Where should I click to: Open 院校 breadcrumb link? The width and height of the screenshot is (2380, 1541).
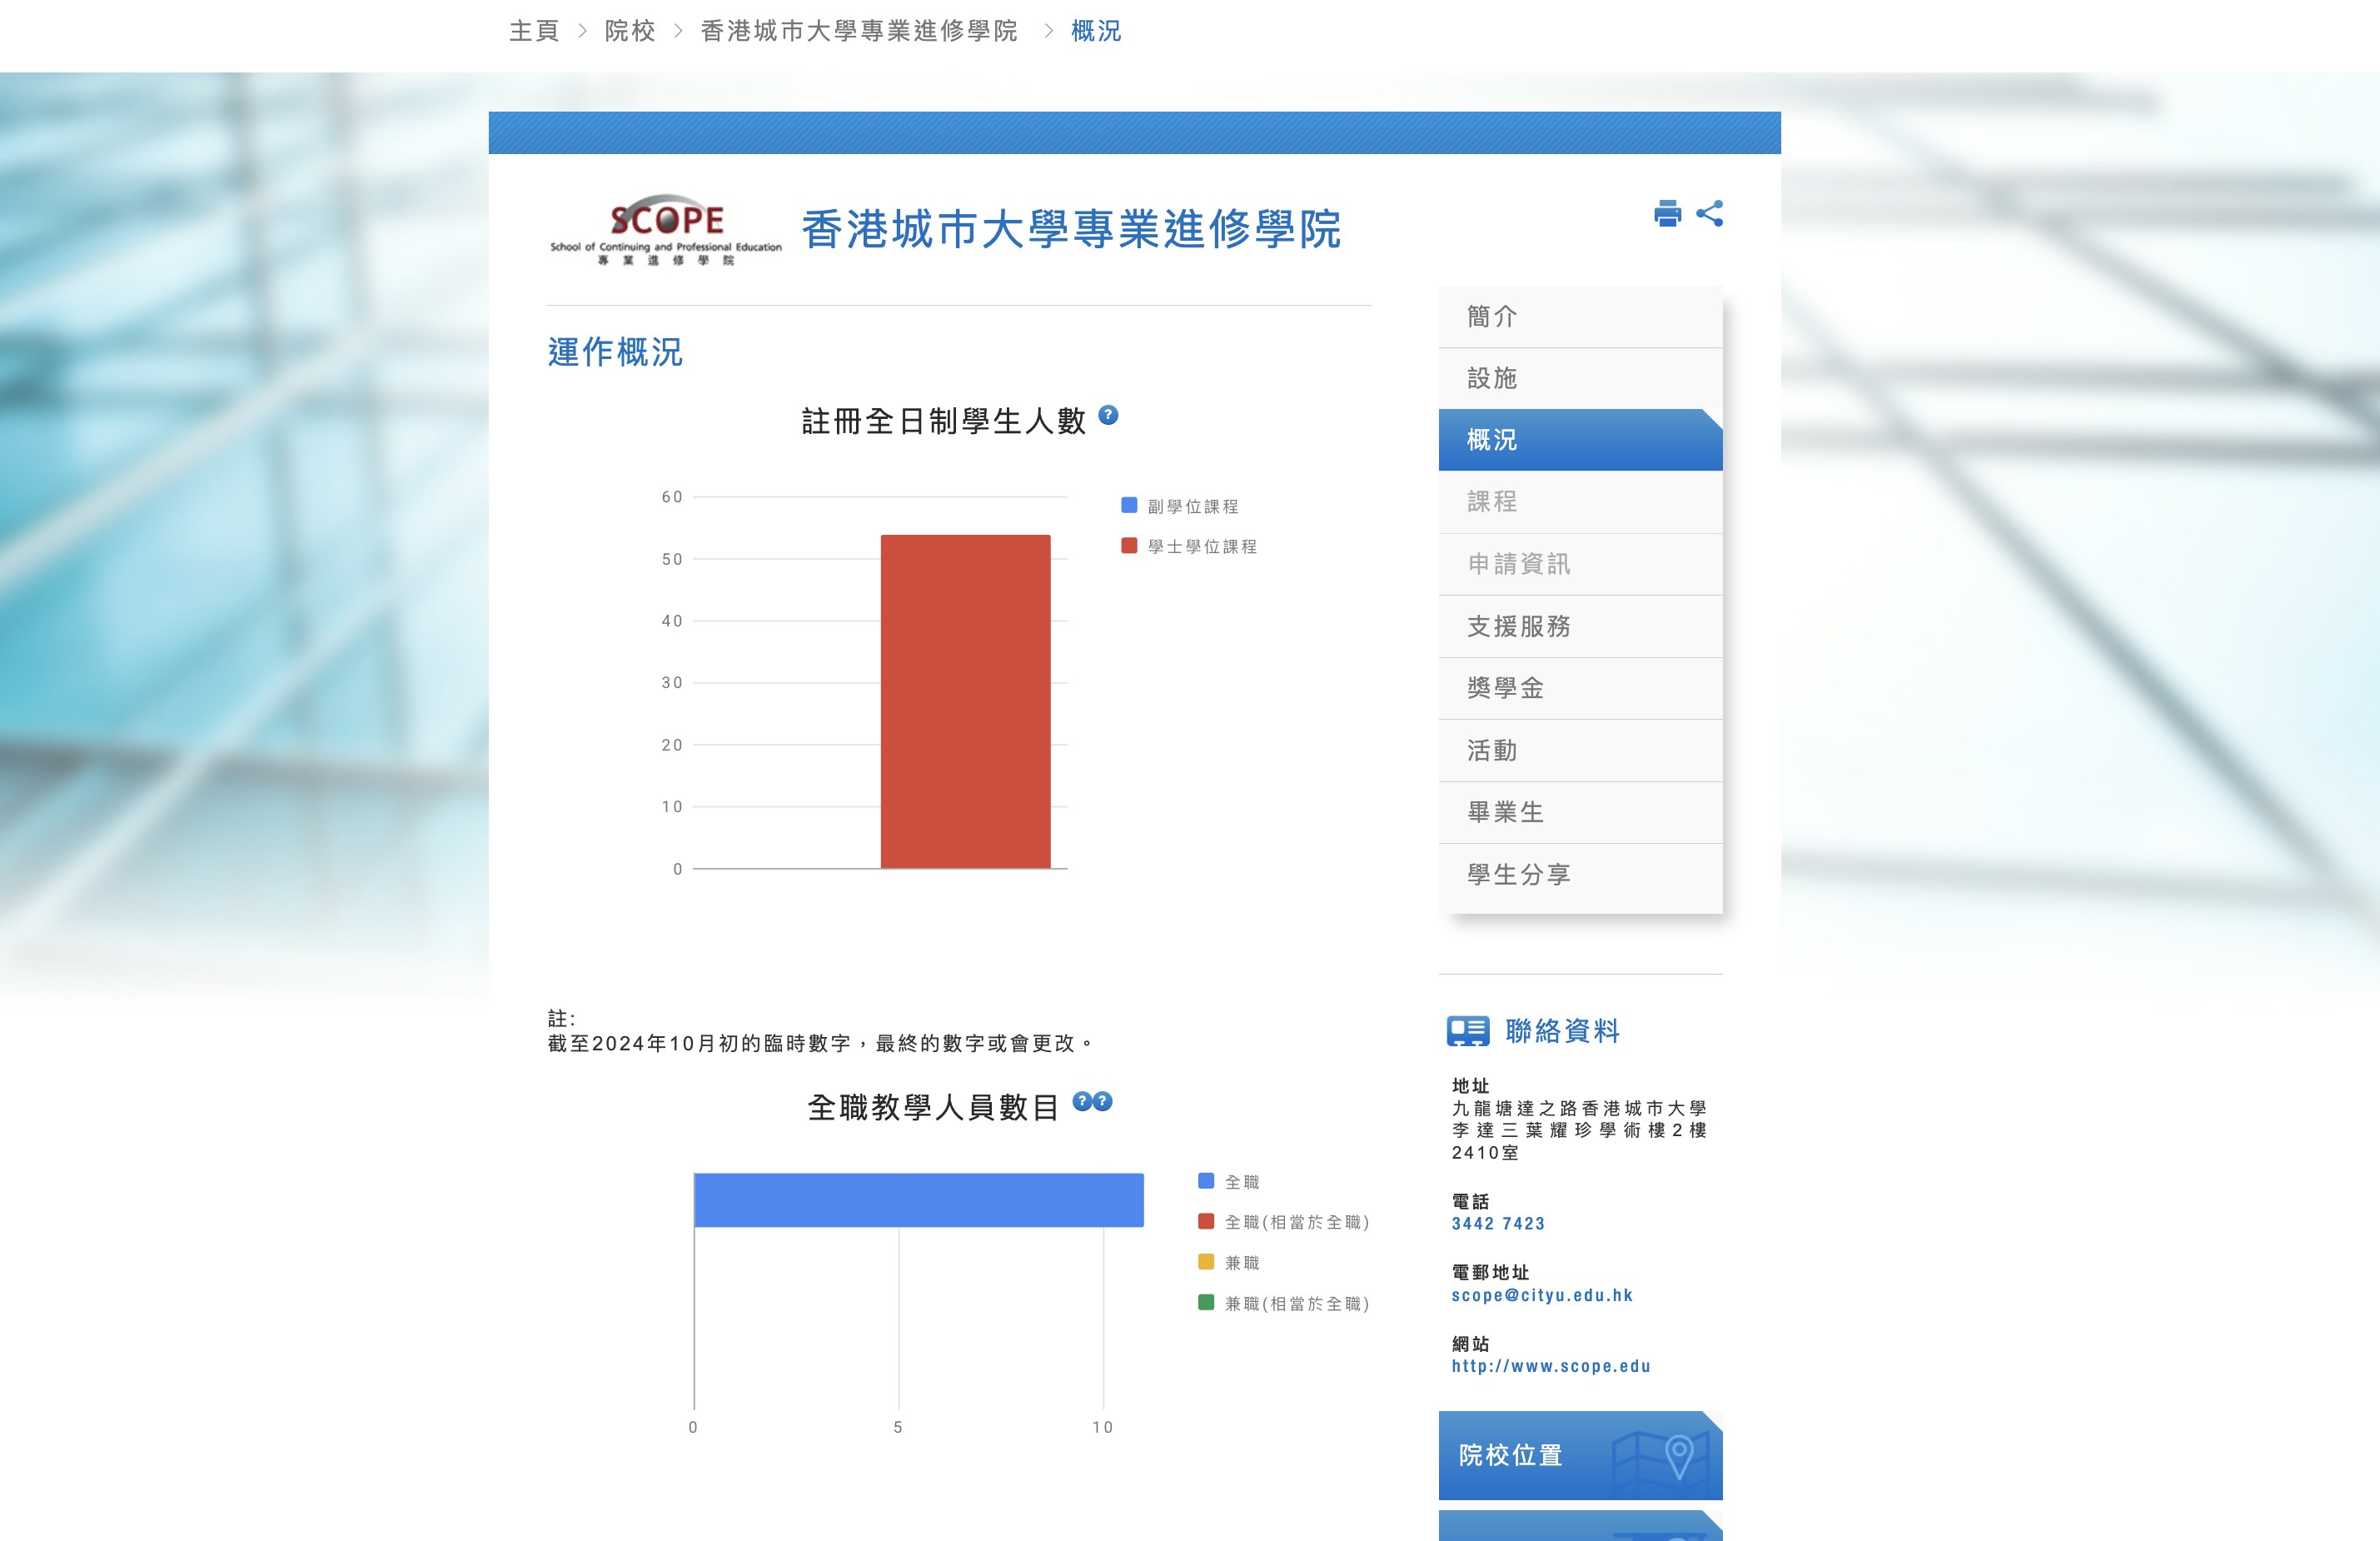tap(630, 31)
